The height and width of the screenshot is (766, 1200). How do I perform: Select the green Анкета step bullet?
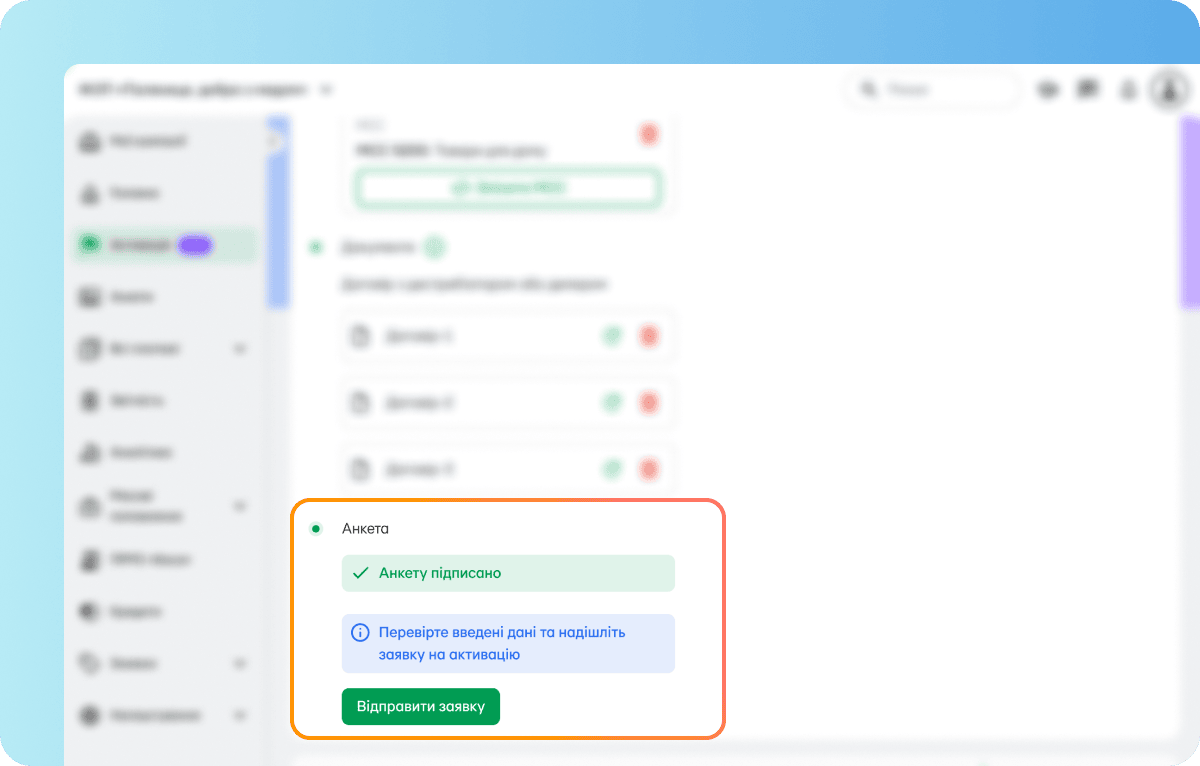pyautogui.click(x=316, y=529)
